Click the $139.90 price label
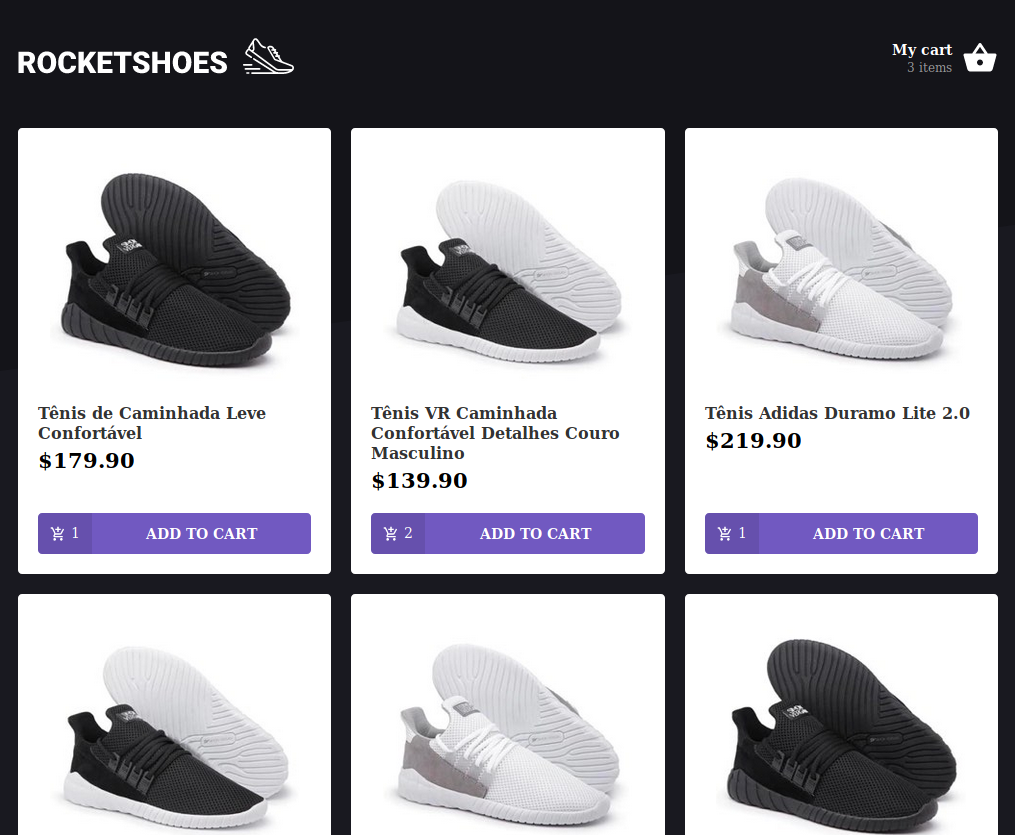The image size is (1015, 835). [419, 481]
